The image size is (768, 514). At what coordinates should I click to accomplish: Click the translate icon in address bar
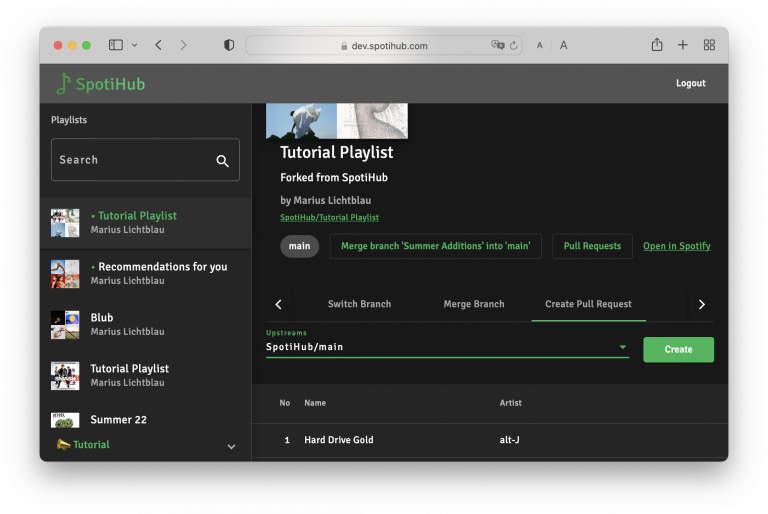coord(498,45)
